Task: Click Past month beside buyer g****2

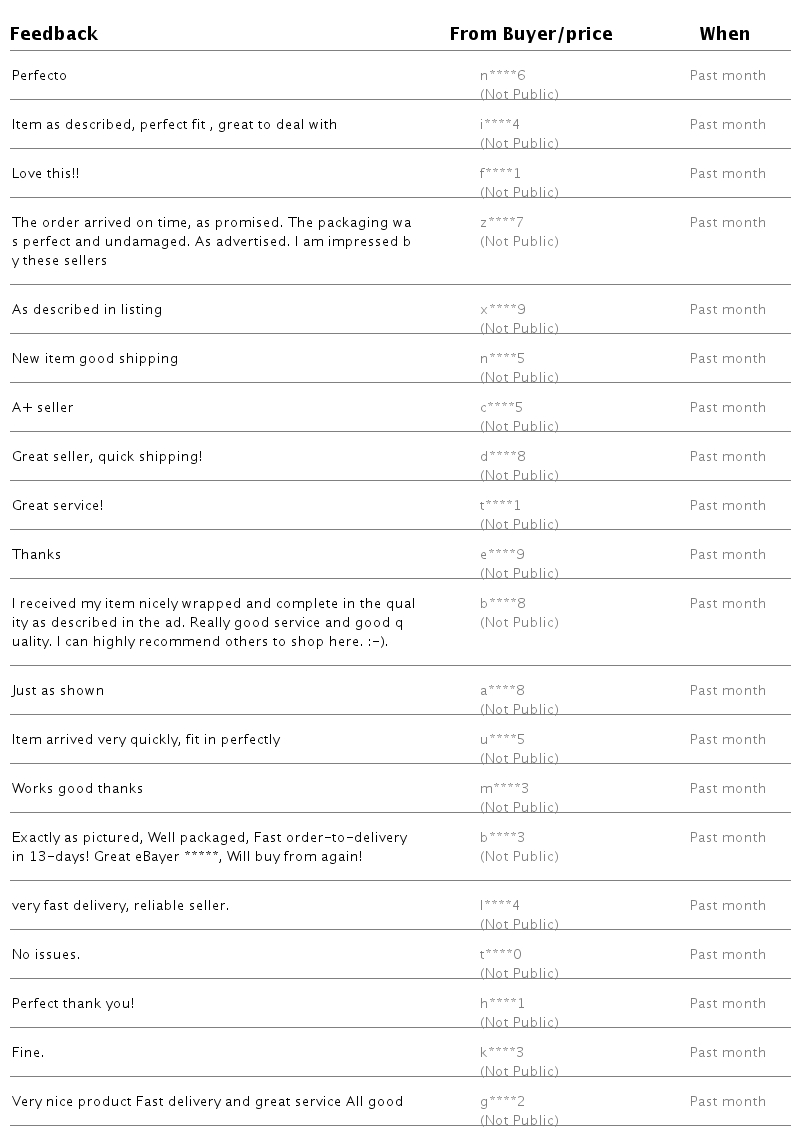Action: point(728,1101)
